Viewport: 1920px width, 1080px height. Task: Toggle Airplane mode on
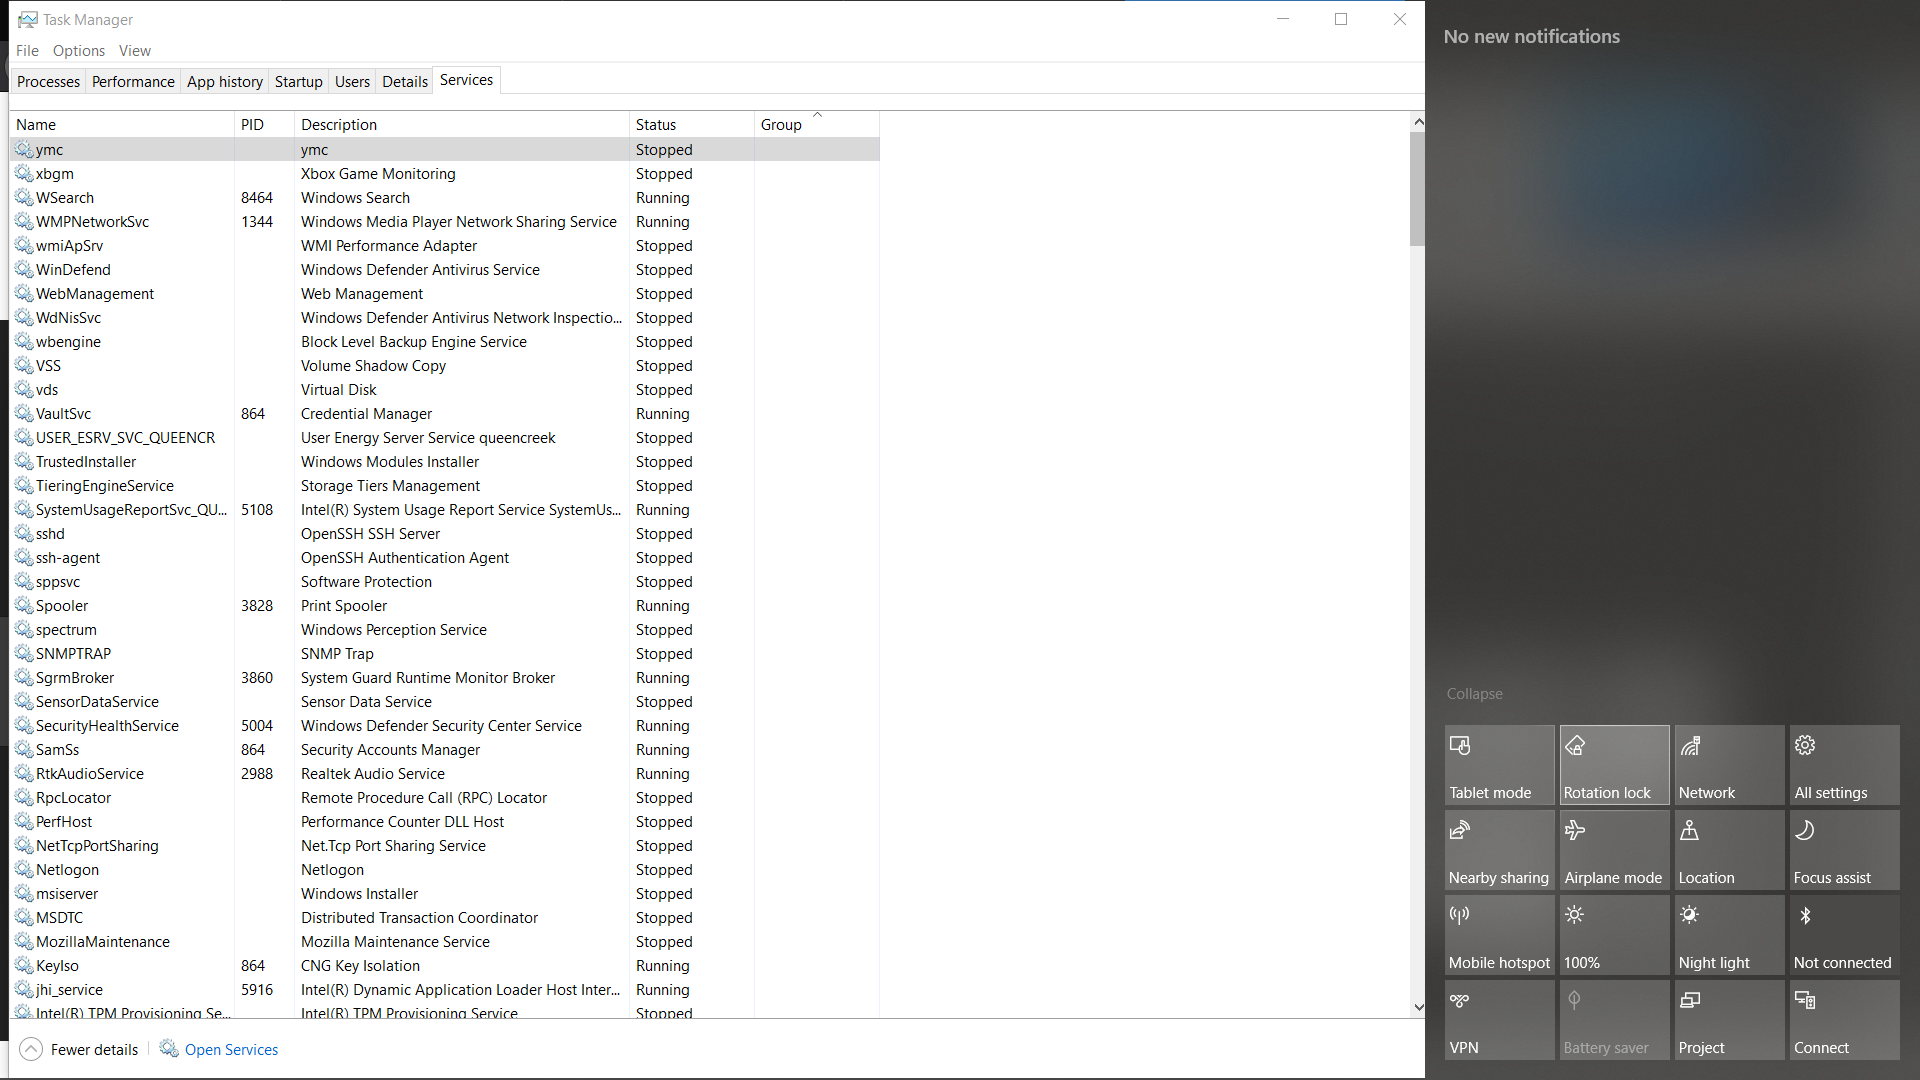1613,850
